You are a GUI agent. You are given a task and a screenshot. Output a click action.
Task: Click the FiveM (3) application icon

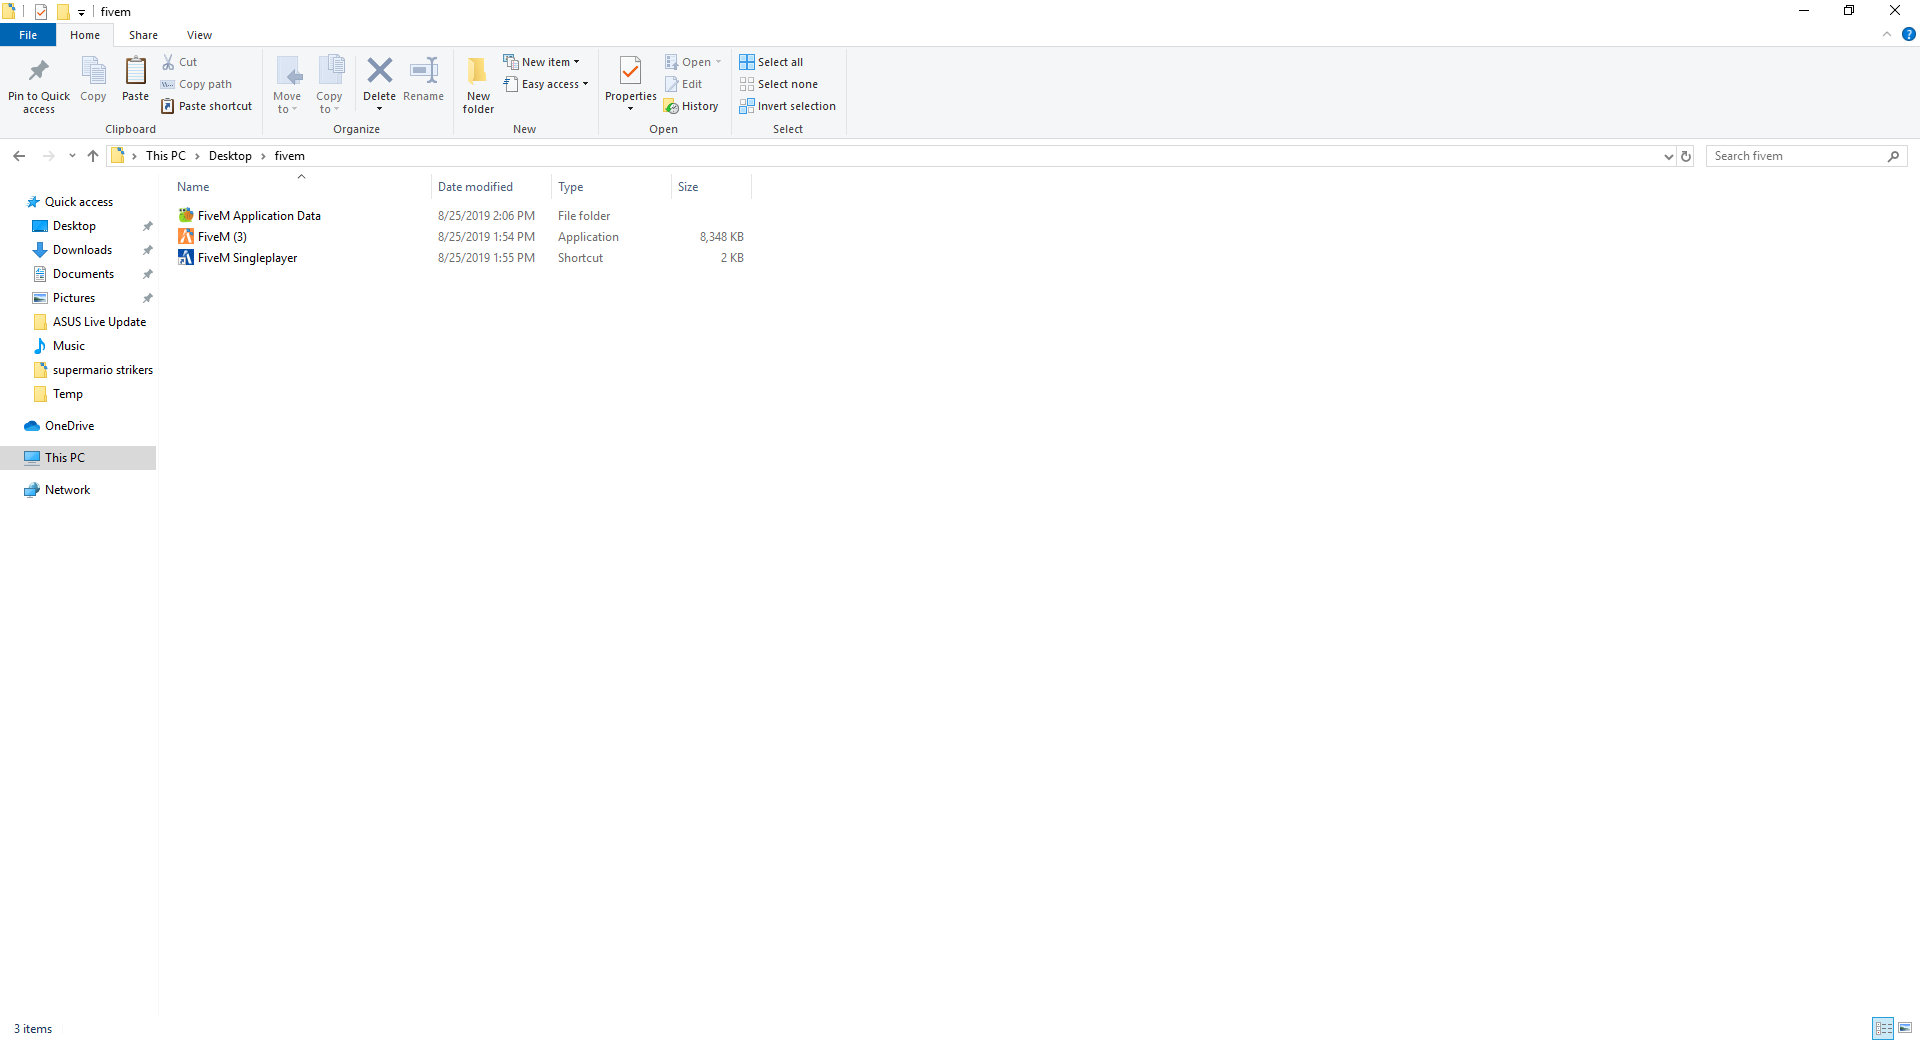tap(186, 236)
